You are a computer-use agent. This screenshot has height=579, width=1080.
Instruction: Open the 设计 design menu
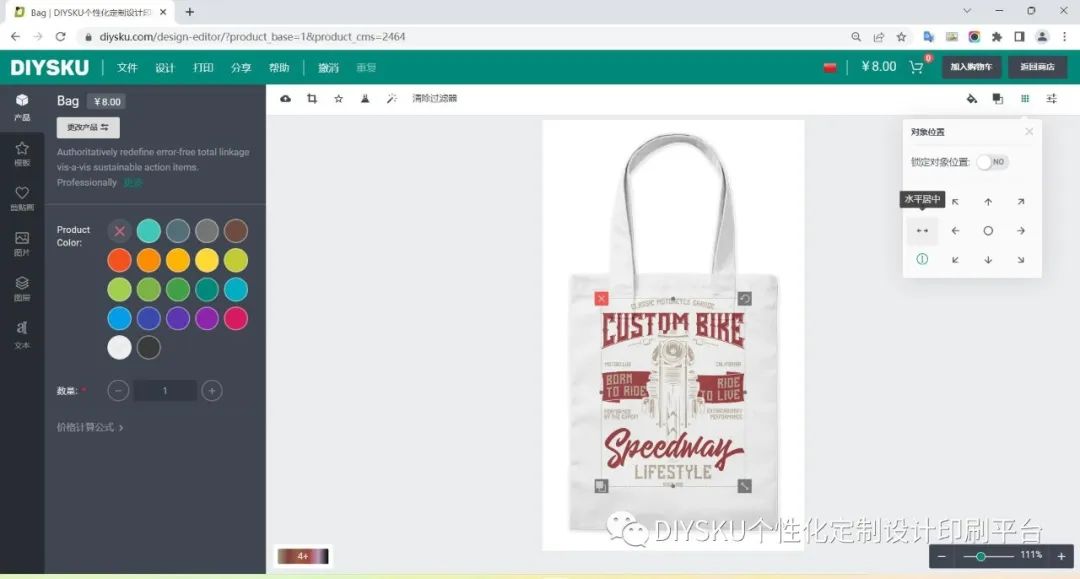click(x=165, y=67)
